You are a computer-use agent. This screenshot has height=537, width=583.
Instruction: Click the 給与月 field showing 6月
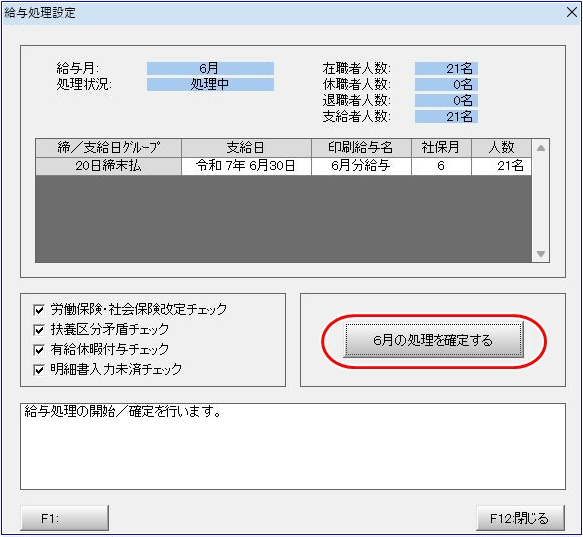(x=210, y=68)
